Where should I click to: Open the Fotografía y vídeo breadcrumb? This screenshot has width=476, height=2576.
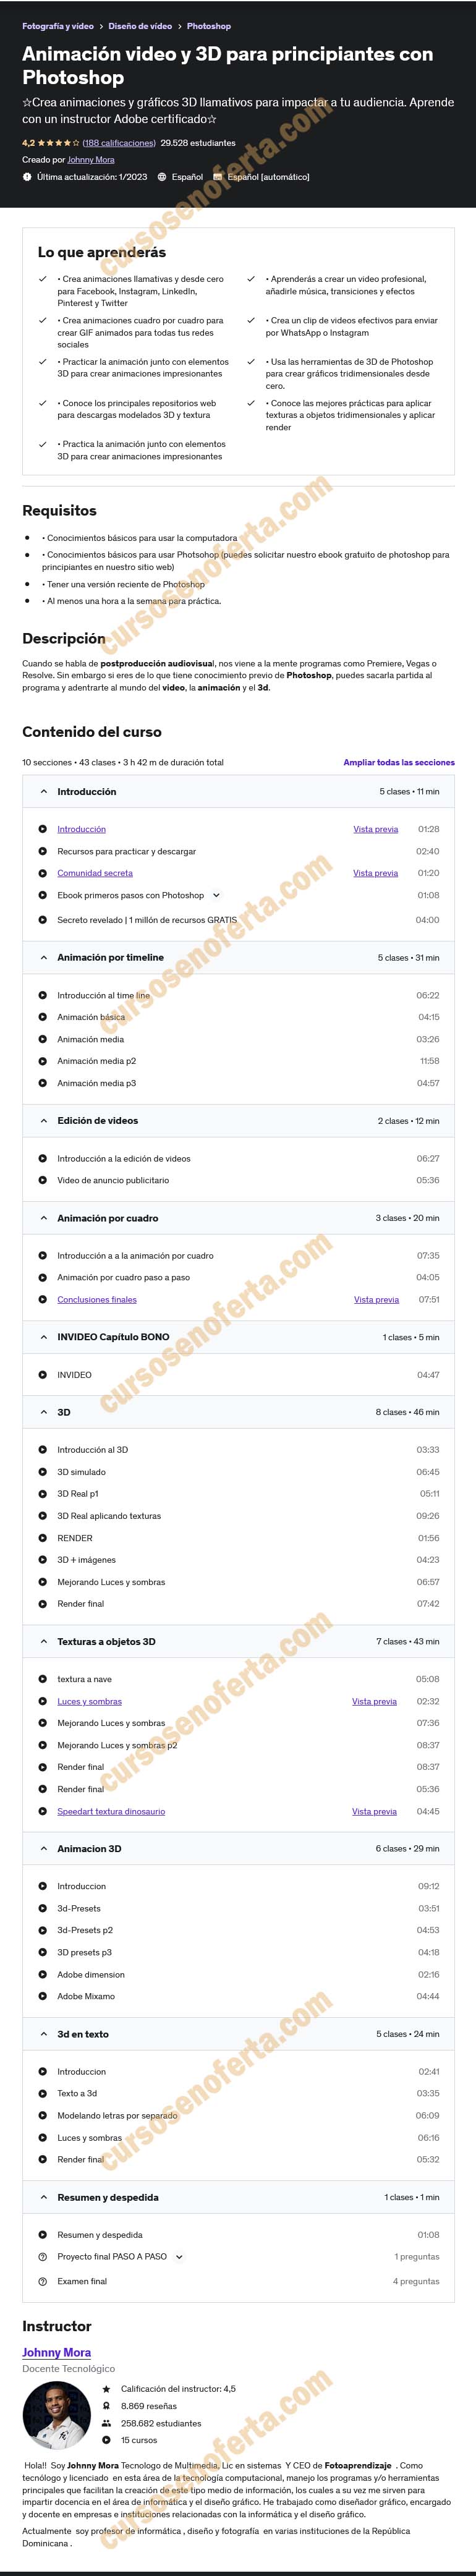(58, 26)
